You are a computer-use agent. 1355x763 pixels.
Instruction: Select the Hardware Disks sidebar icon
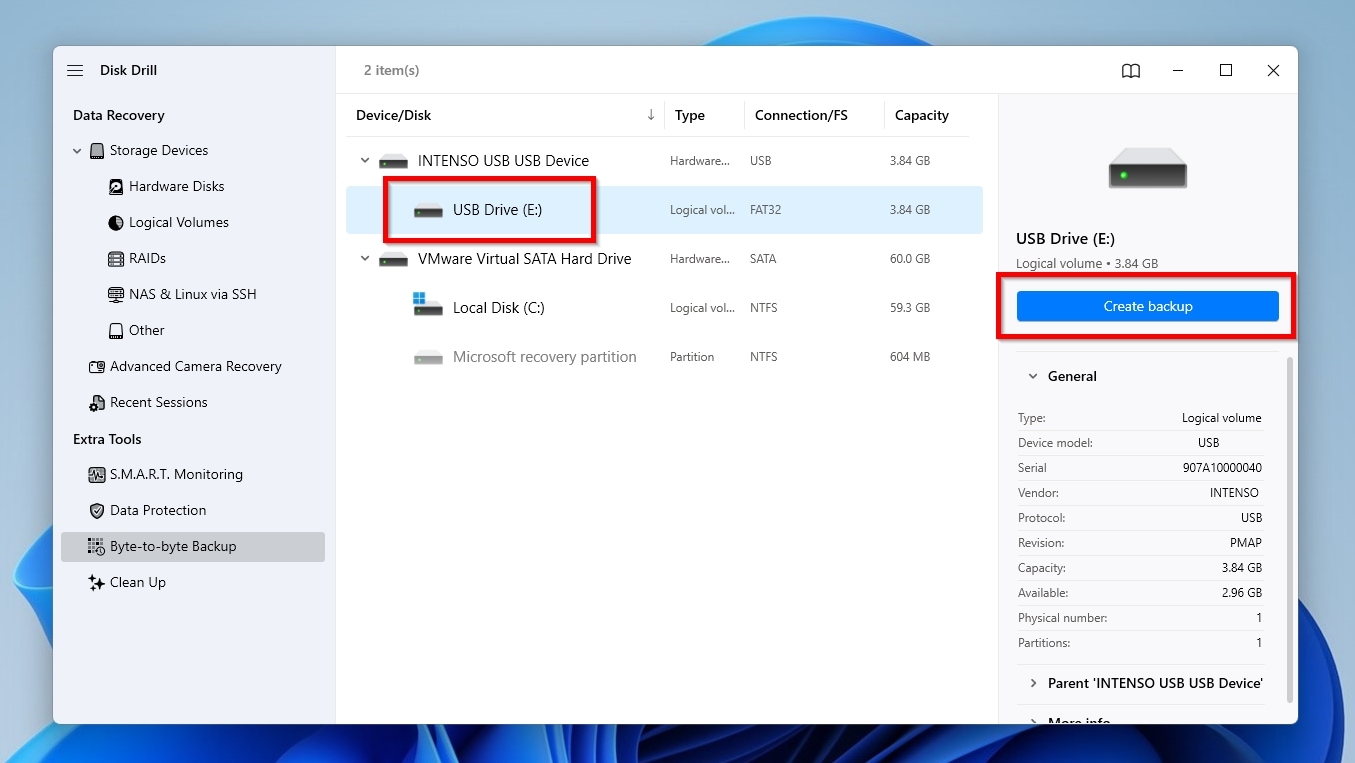pyautogui.click(x=115, y=186)
